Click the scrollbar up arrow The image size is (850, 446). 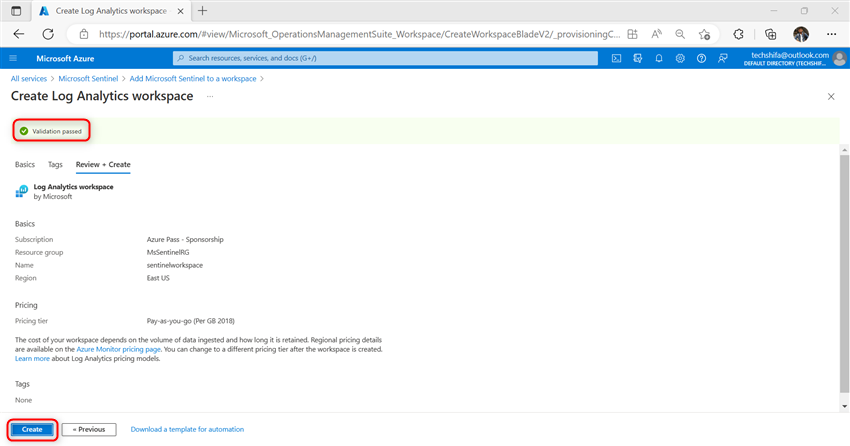(844, 149)
